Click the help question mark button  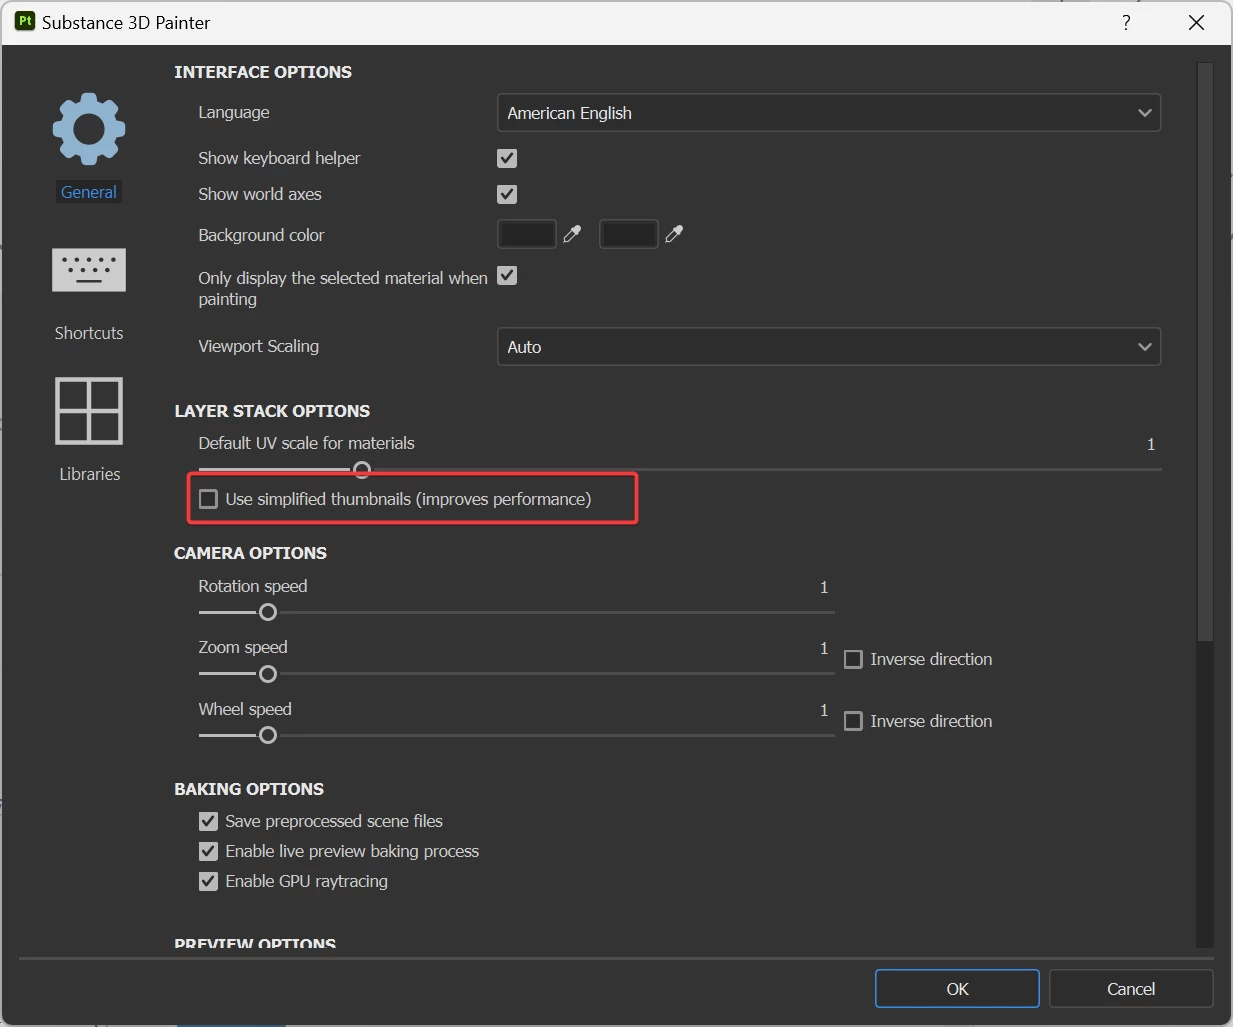click(1127, 22)
